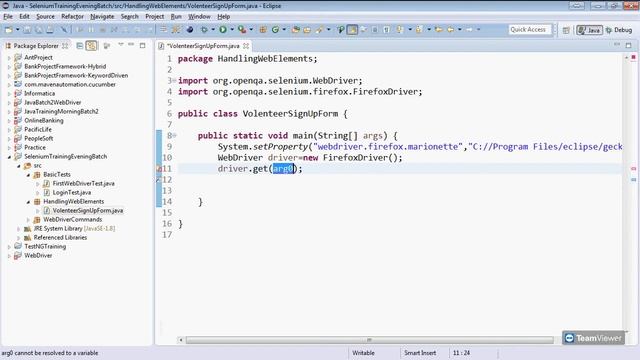Open the External Tools dropdown arrow
The width and height of the screenshot is (640, 360).
coord(251,30)
